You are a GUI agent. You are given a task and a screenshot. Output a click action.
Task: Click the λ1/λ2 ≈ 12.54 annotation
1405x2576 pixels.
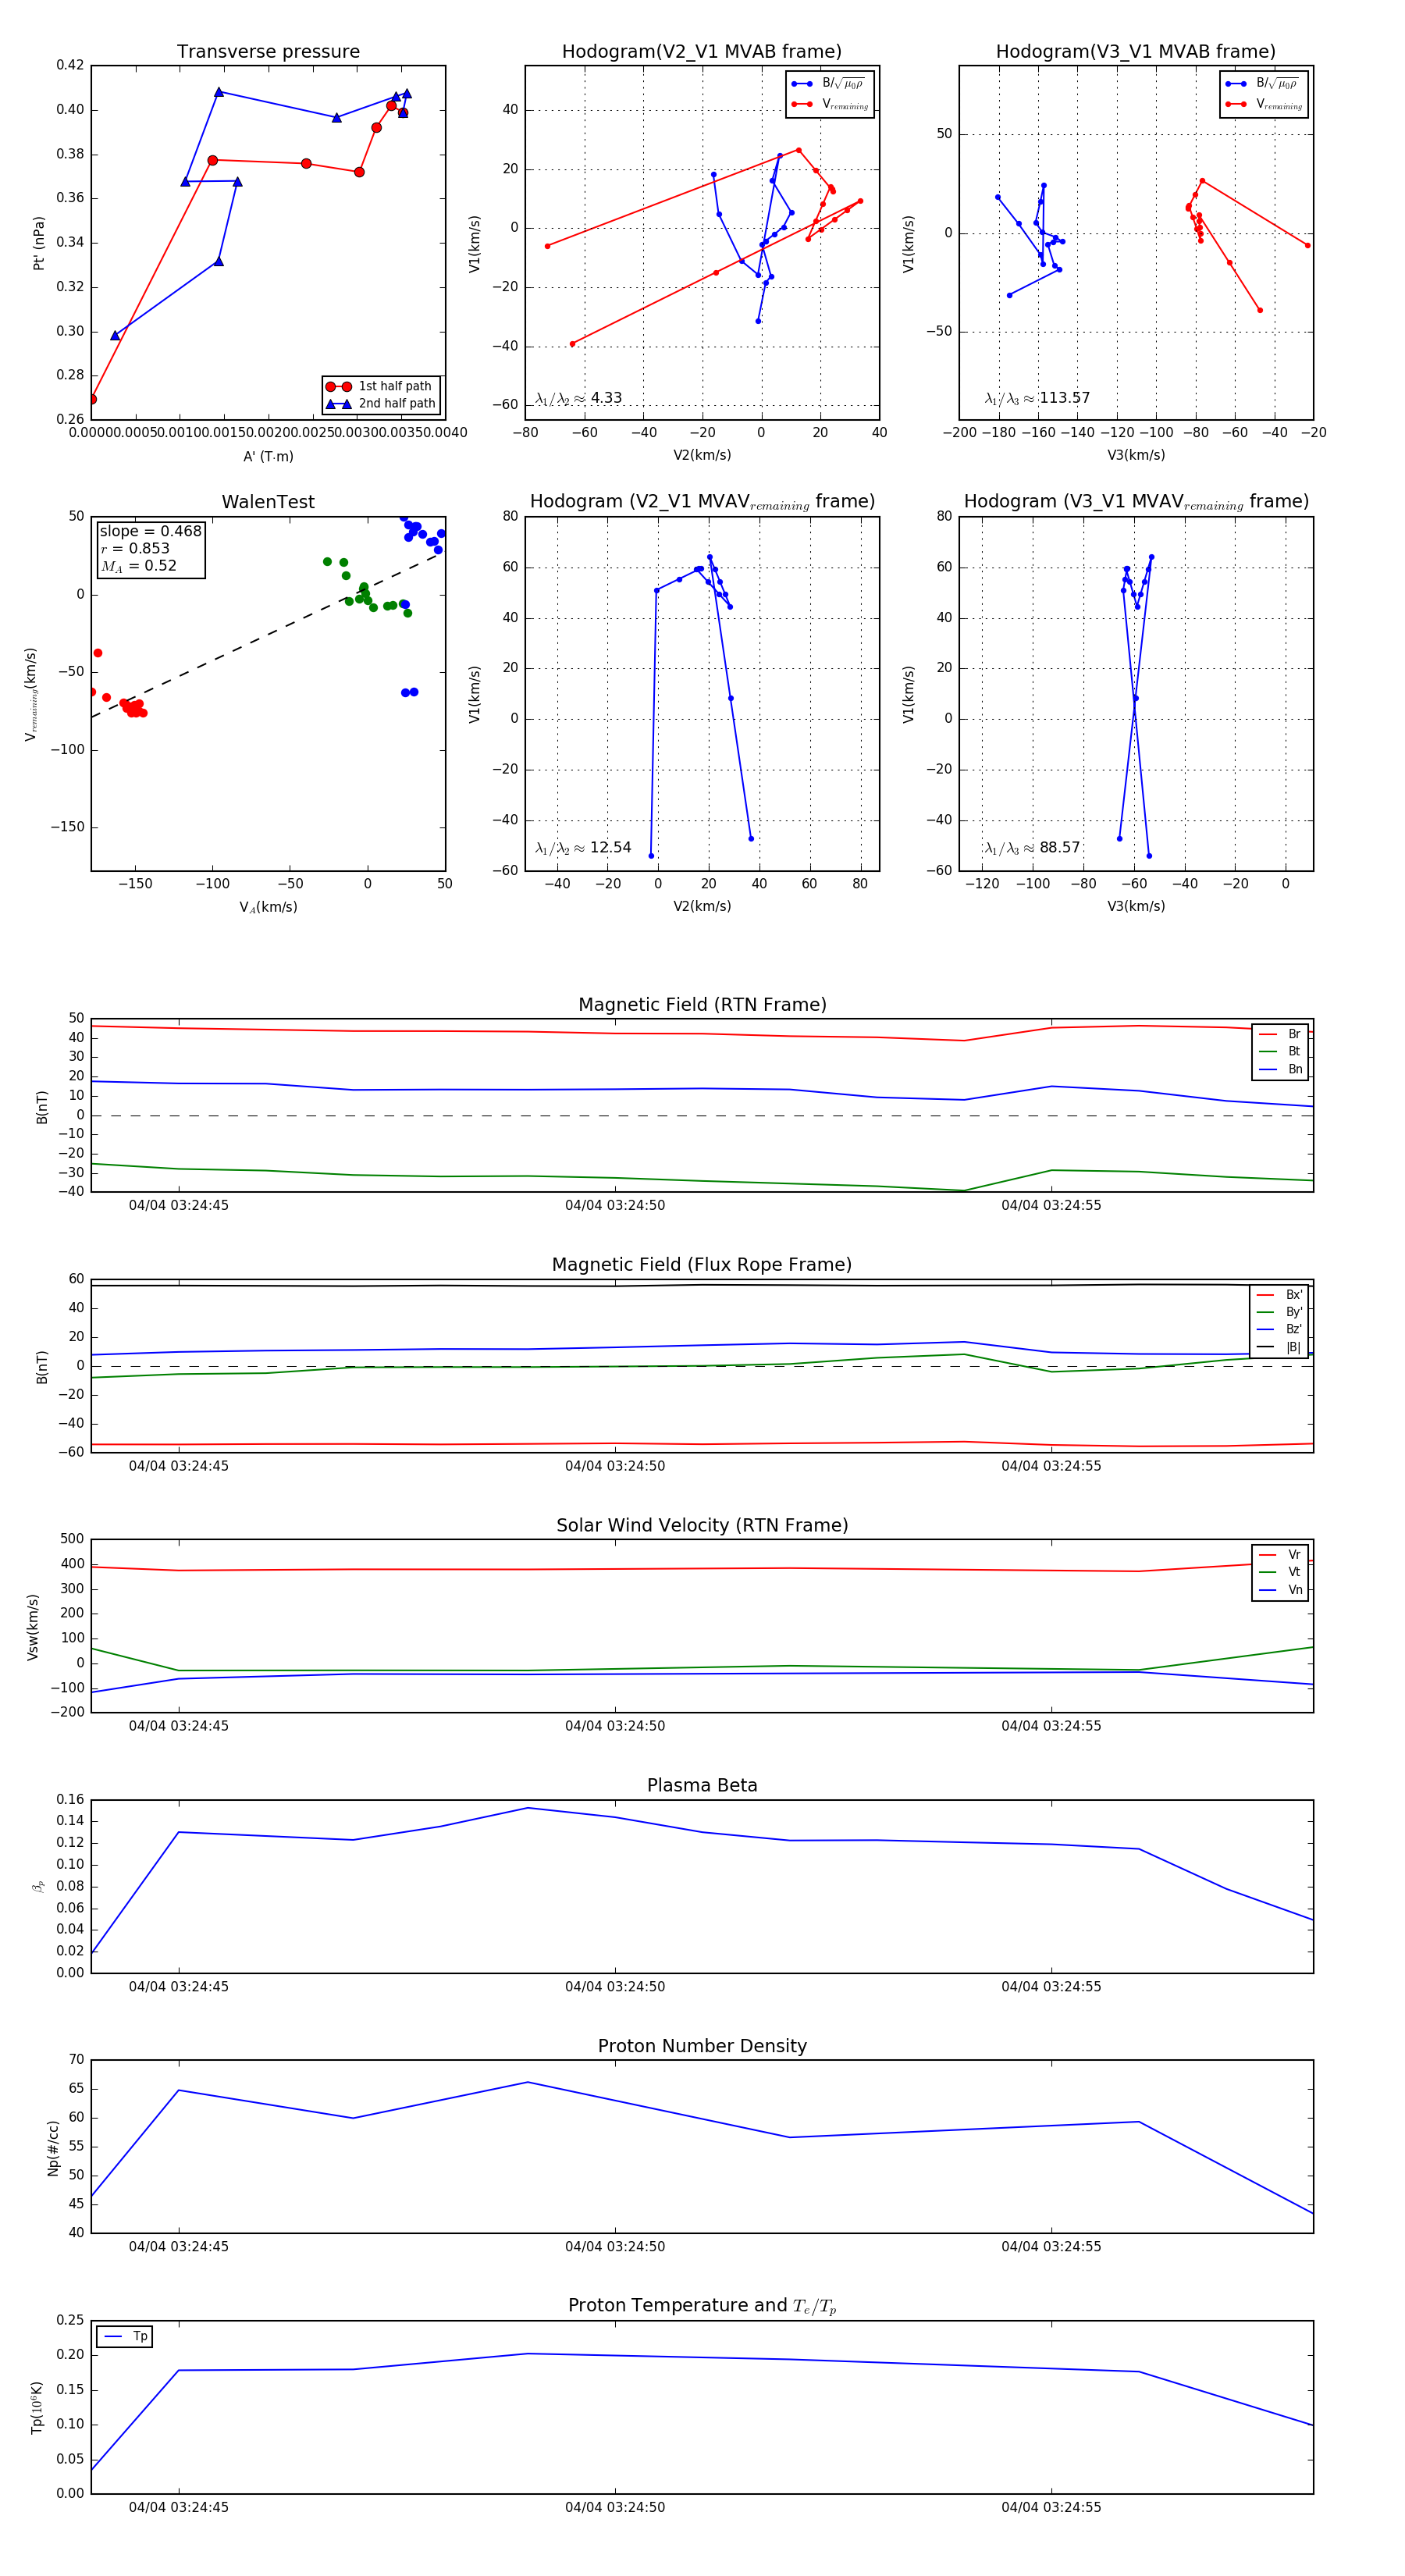(583, 848)
